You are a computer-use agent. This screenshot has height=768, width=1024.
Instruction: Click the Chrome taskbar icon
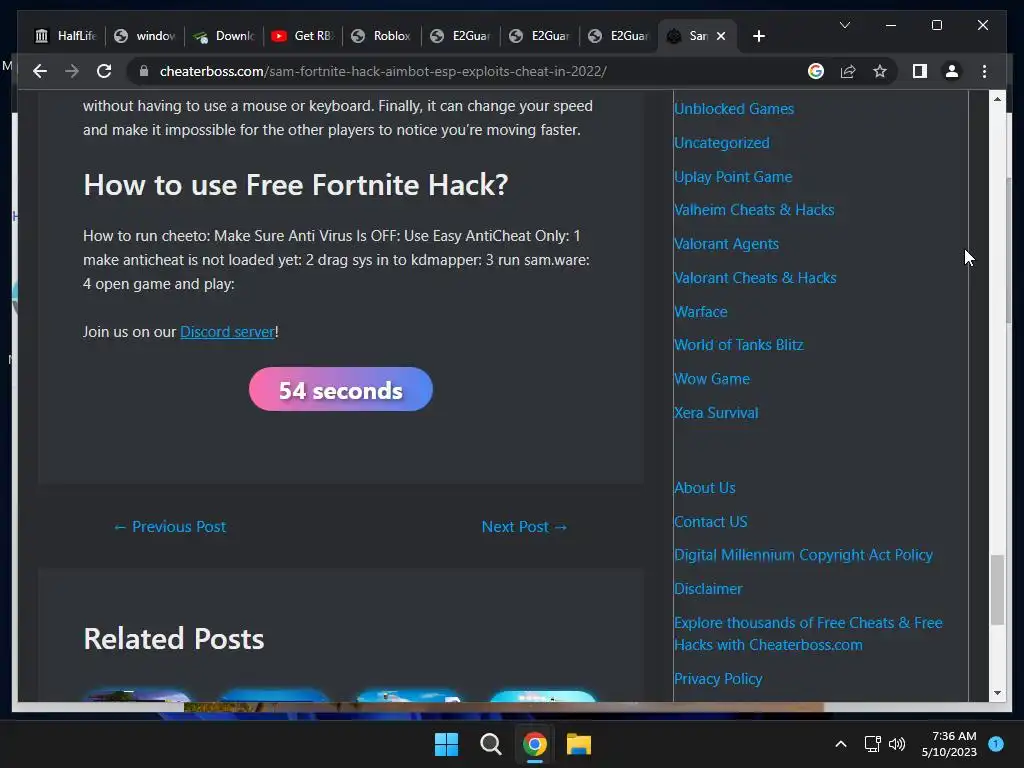tap(534, 744)
